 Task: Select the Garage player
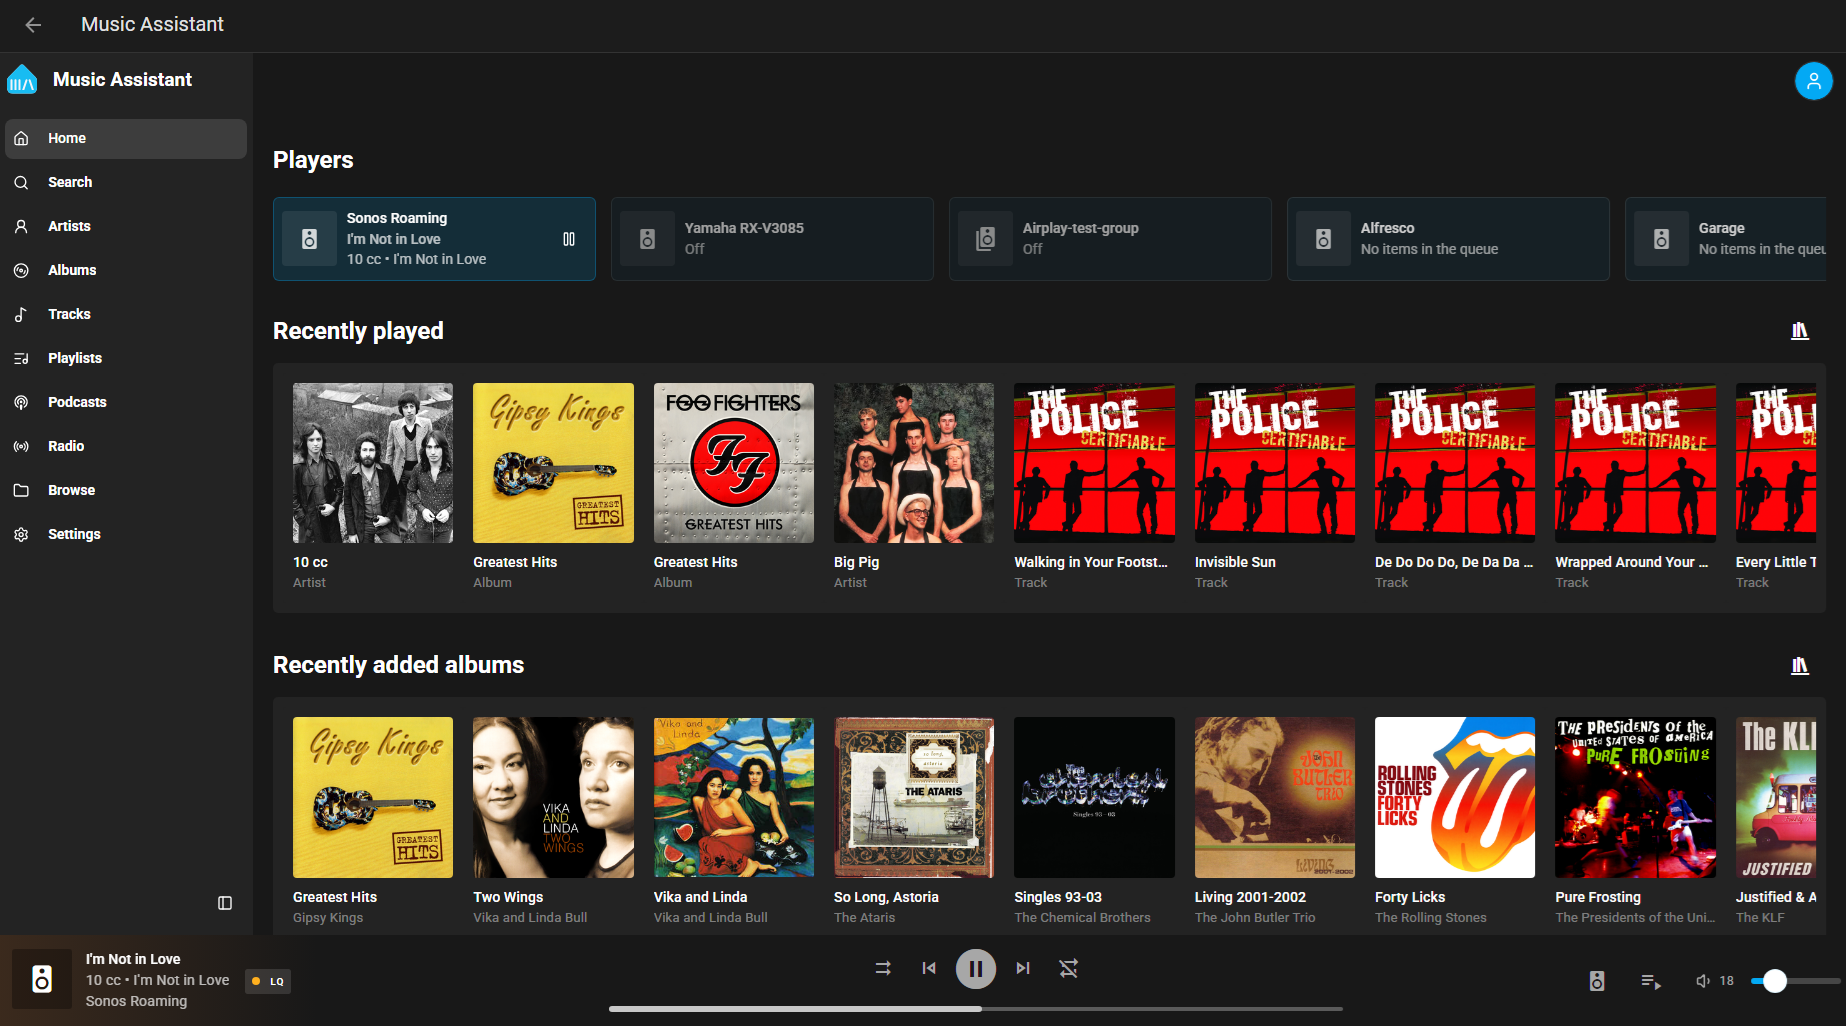(x=1726, y=239)
